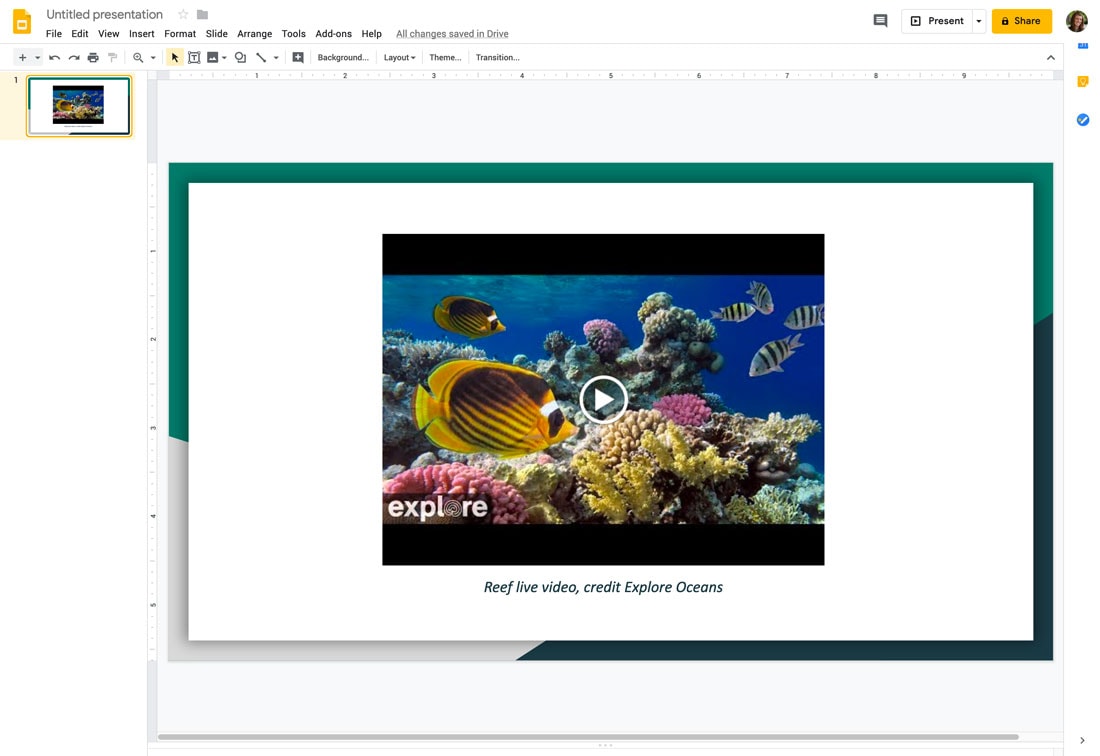This screenshot has height=756, width=1100.
Task: Open the Add-ons menu
Action: [x=333, y=34]
